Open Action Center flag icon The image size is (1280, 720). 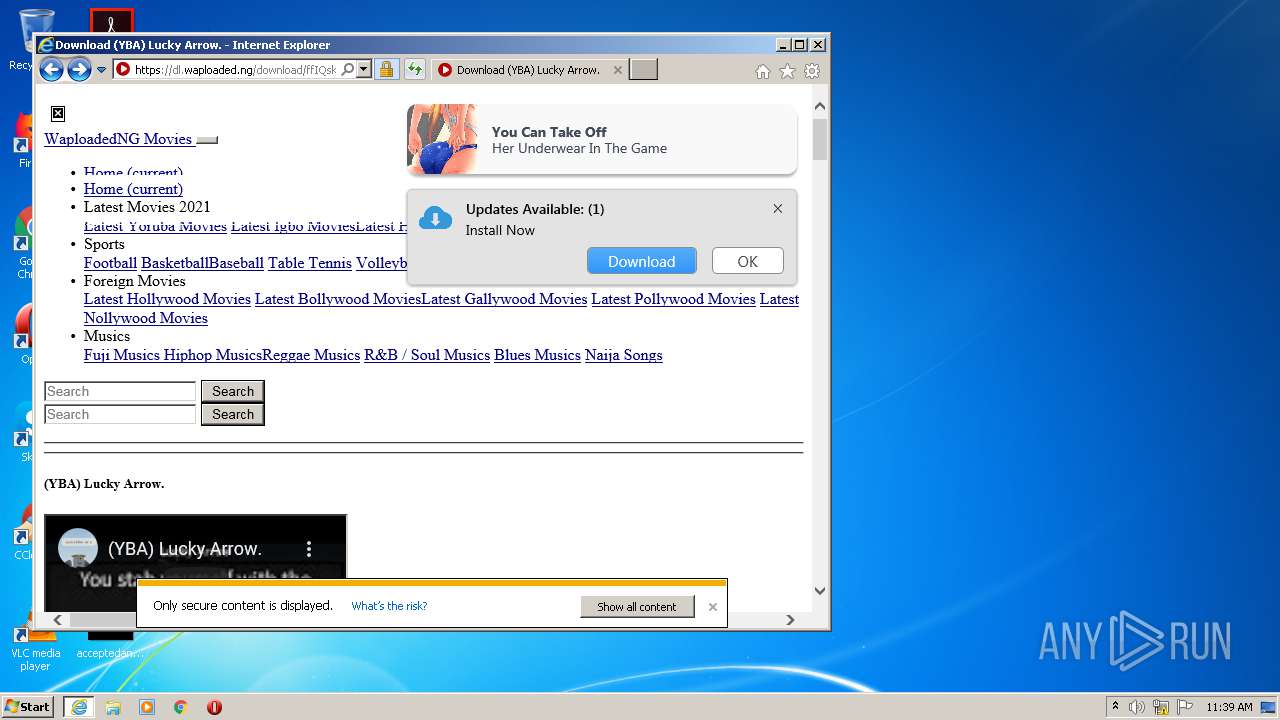1184,707
